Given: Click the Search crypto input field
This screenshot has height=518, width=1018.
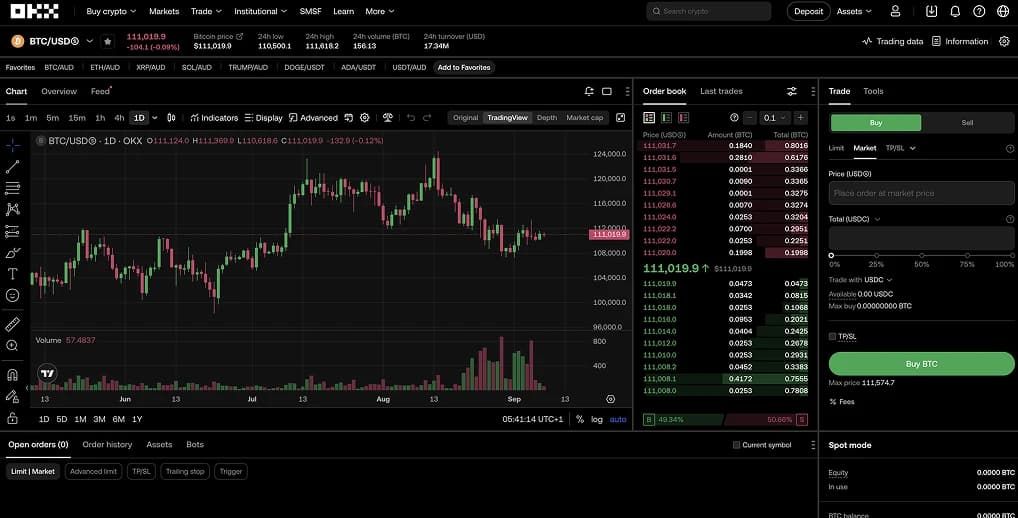Looking at the screenshot, I should click(708, 11).
